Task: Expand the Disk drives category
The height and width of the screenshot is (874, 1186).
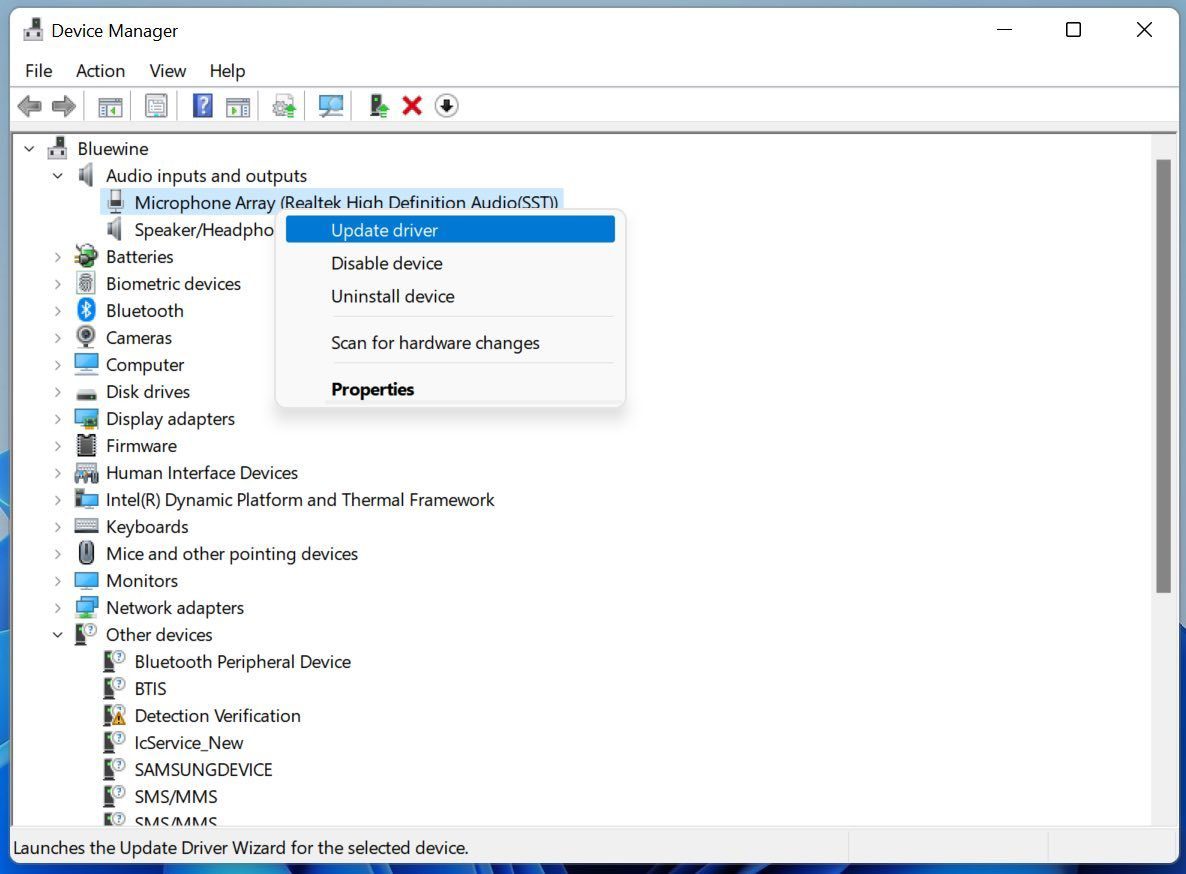Action: [x=57, y=392]
